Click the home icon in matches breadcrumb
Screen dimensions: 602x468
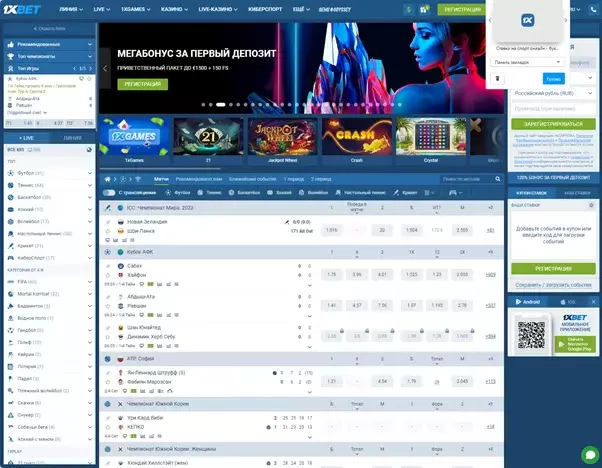pyautogui.click(x=108, y=179)
